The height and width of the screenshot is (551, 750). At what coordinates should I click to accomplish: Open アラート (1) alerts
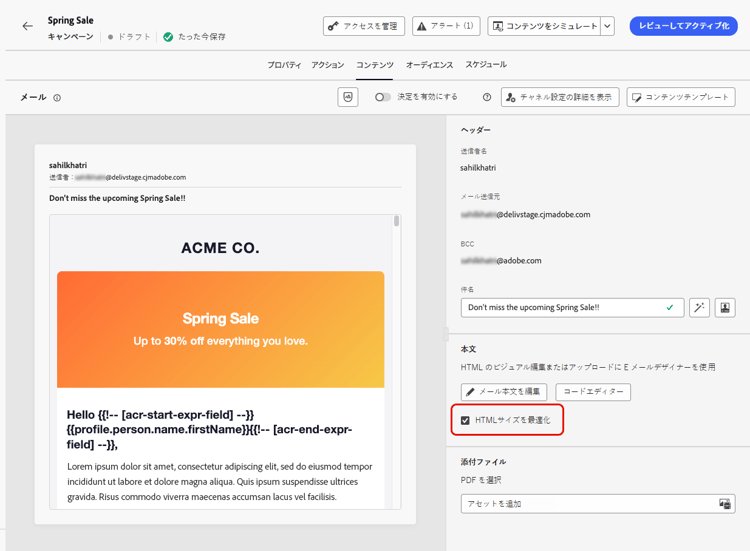tap(446, 26)
